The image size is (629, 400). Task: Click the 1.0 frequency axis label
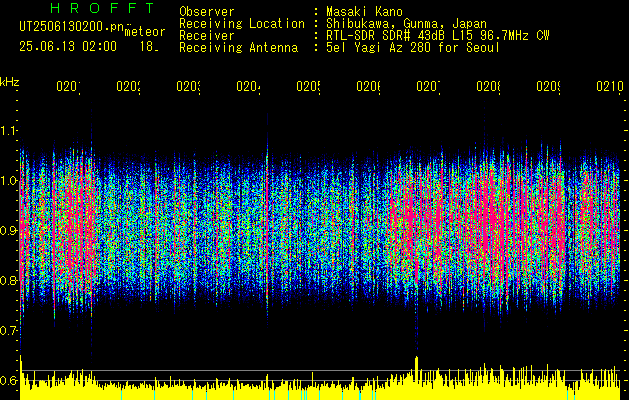tap(9, 181)
